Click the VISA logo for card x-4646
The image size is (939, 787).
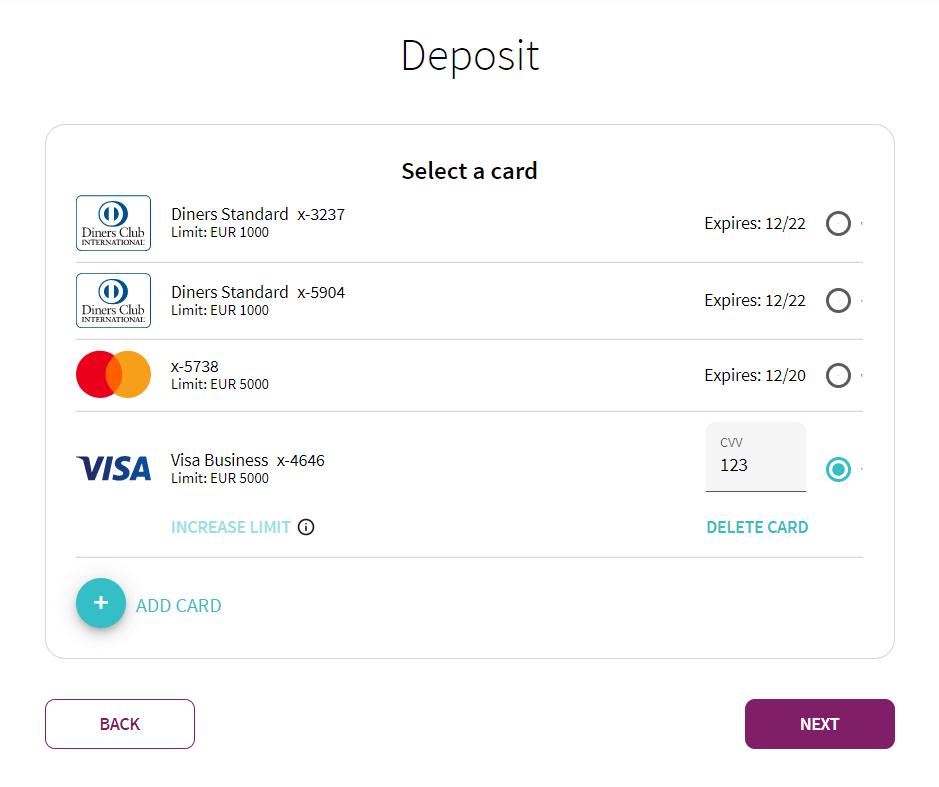click(x=113, y=468)
